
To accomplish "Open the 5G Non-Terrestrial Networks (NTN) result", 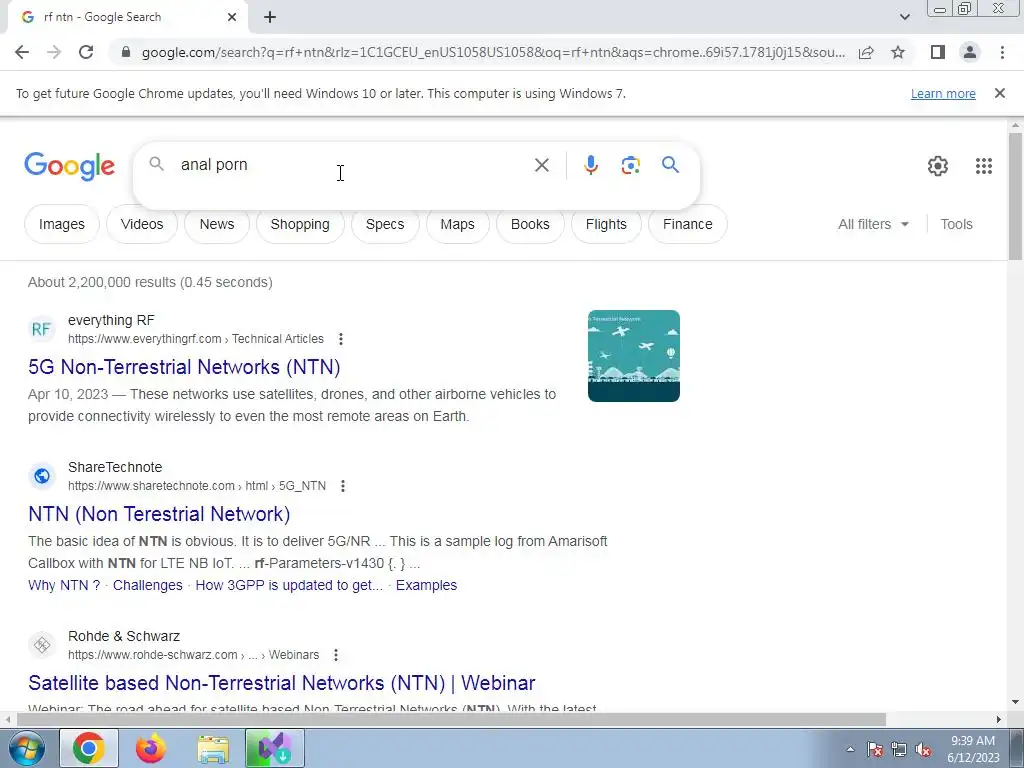I will [x=184, y=367].
